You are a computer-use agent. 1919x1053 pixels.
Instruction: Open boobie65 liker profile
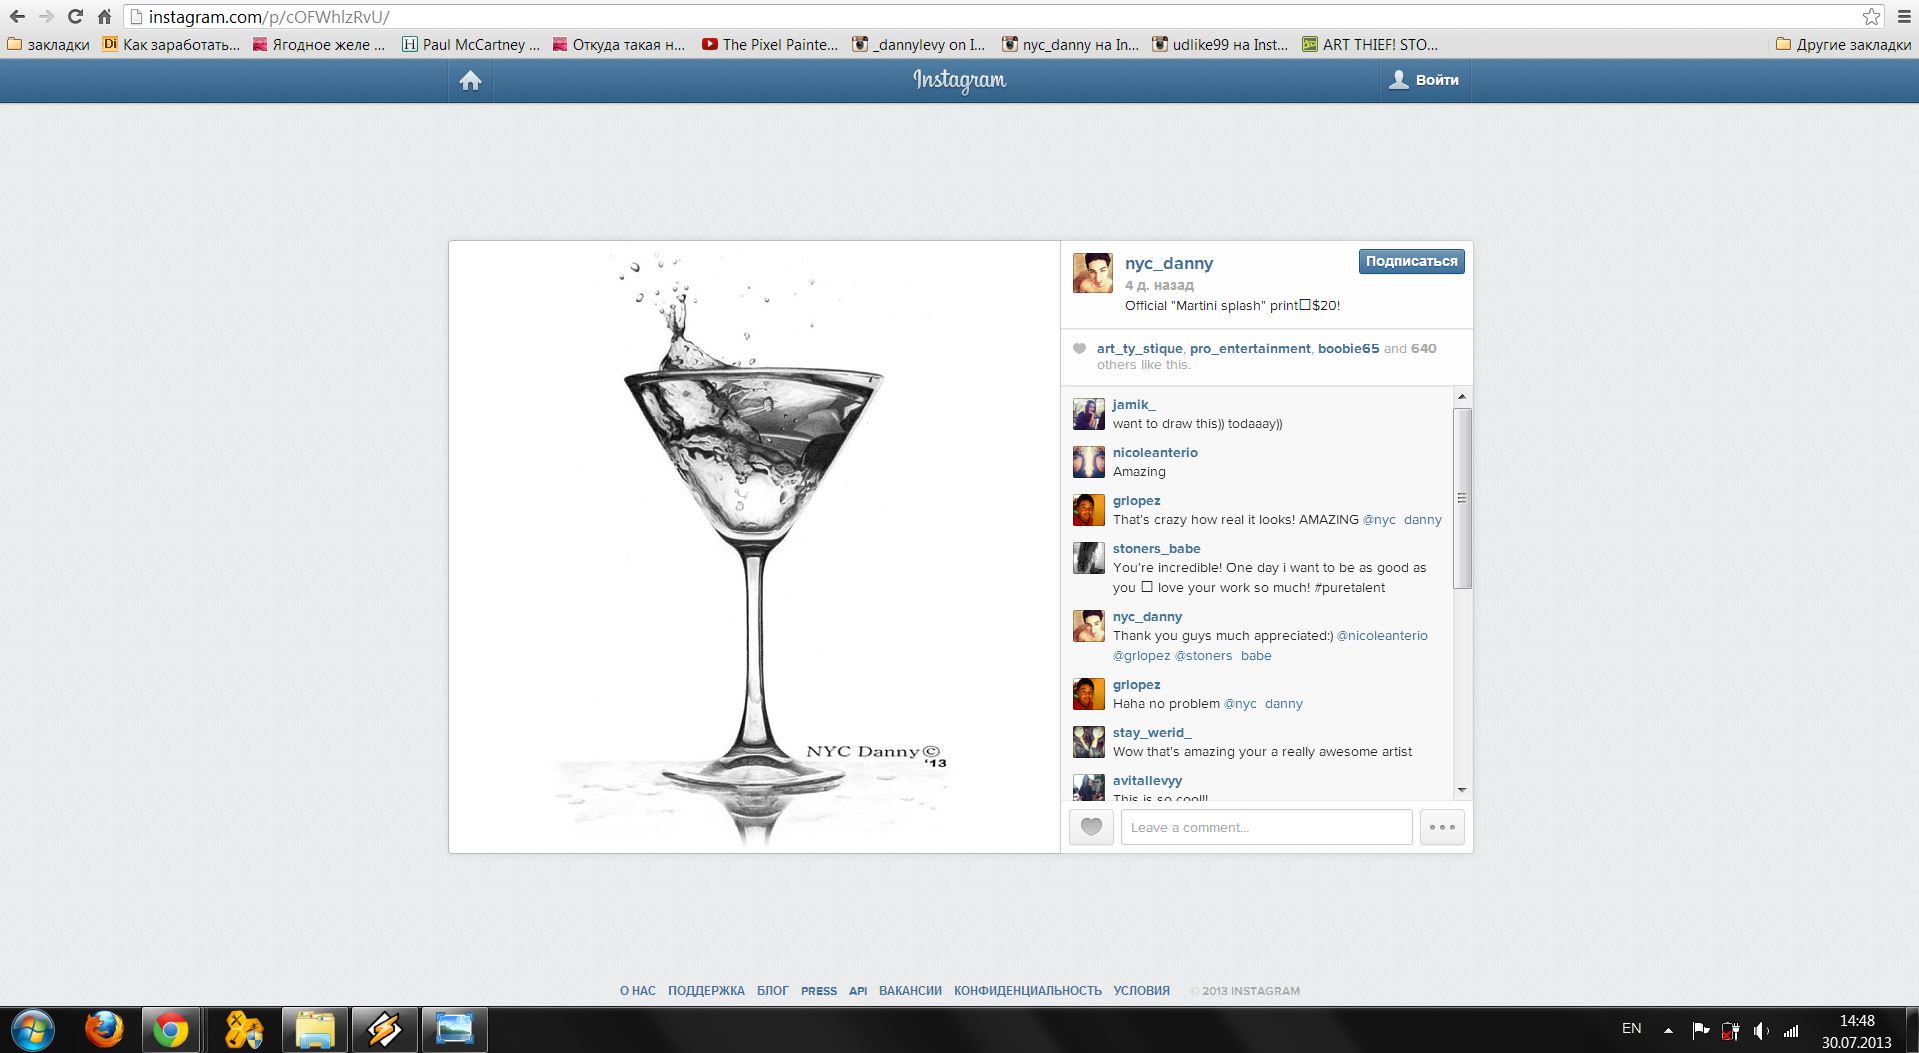tap(1348, 348)
